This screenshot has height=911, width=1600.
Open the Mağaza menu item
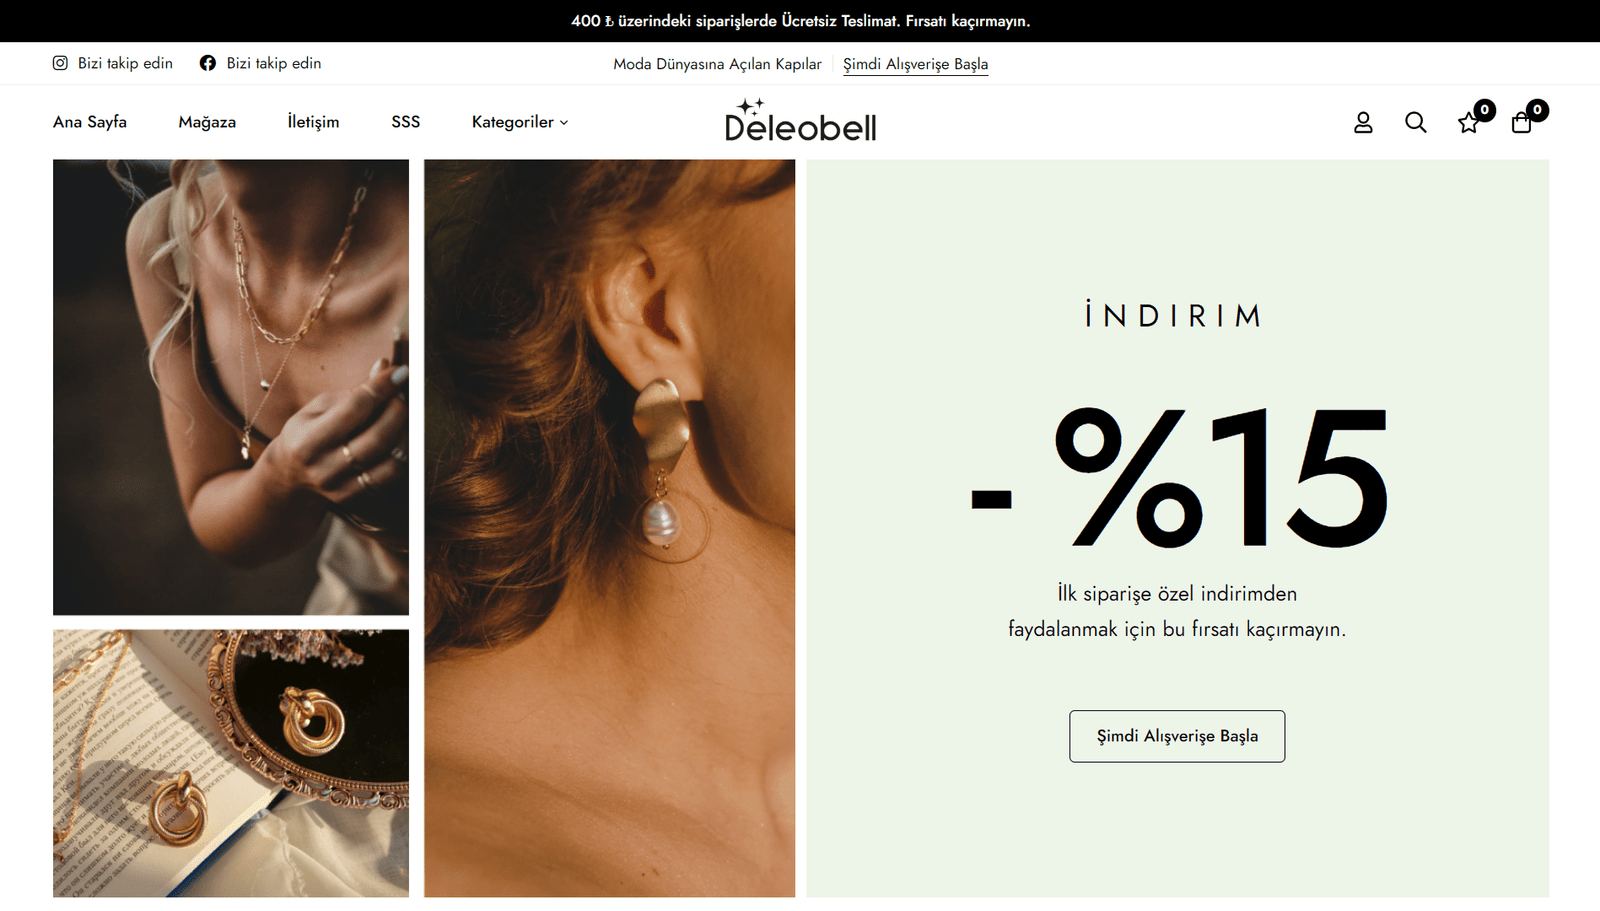coord(207,122)
